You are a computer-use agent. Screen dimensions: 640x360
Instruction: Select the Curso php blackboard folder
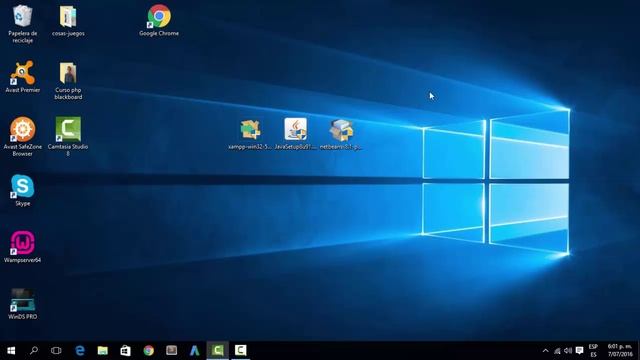(x=68, y=81)
